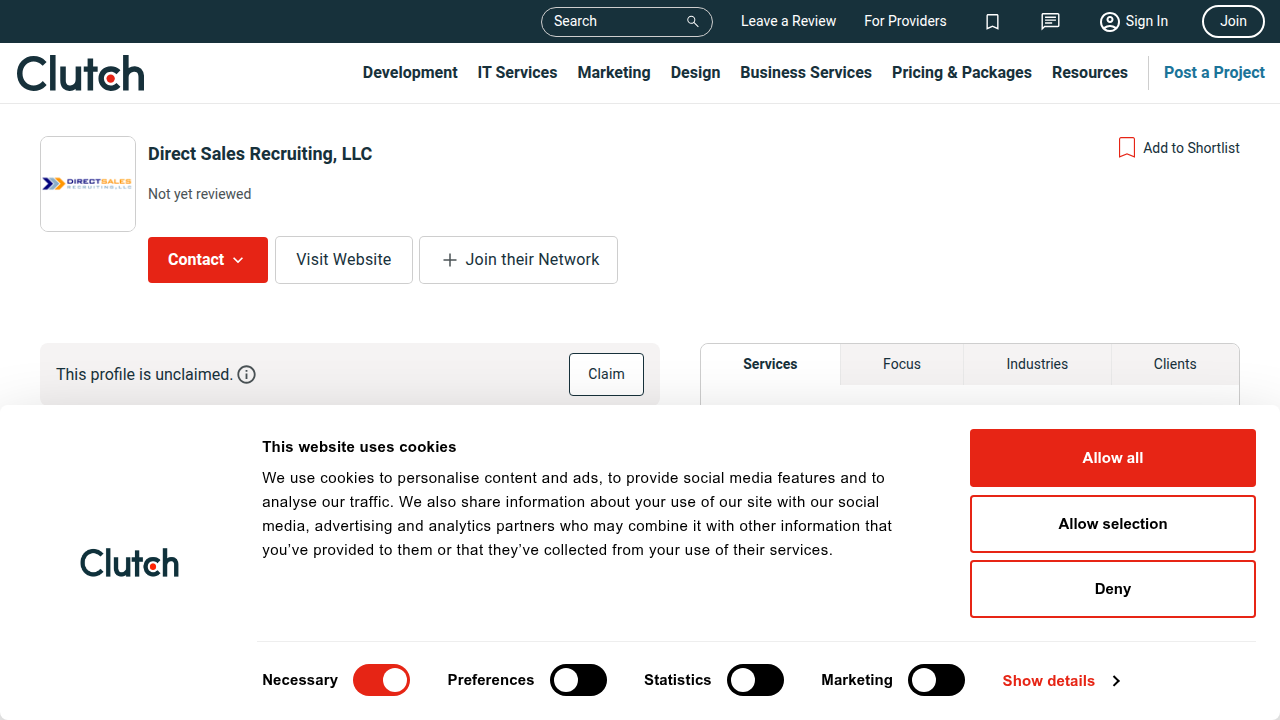Image resolution: width=1280 pixels, height=720 pixels.
Task: Open the Development menu
Action: [x=410, y=73]
